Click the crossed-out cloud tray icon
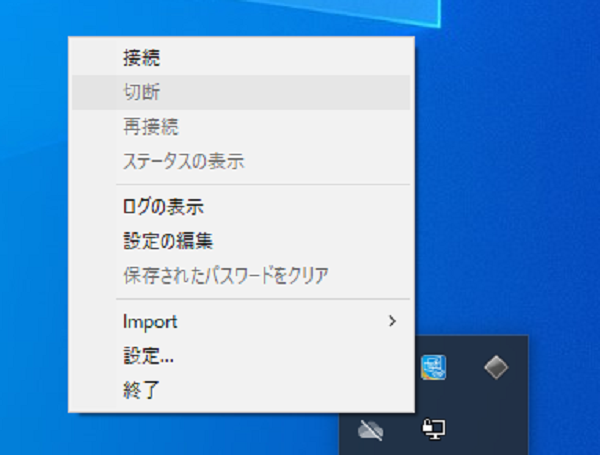600x455 pixels. 370,430
